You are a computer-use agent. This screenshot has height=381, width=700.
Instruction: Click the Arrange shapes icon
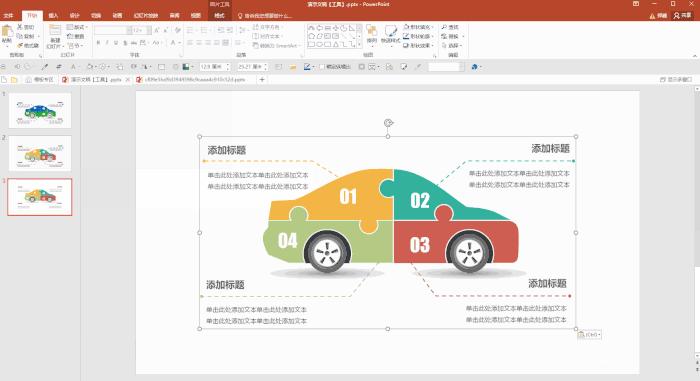point(371,31)
